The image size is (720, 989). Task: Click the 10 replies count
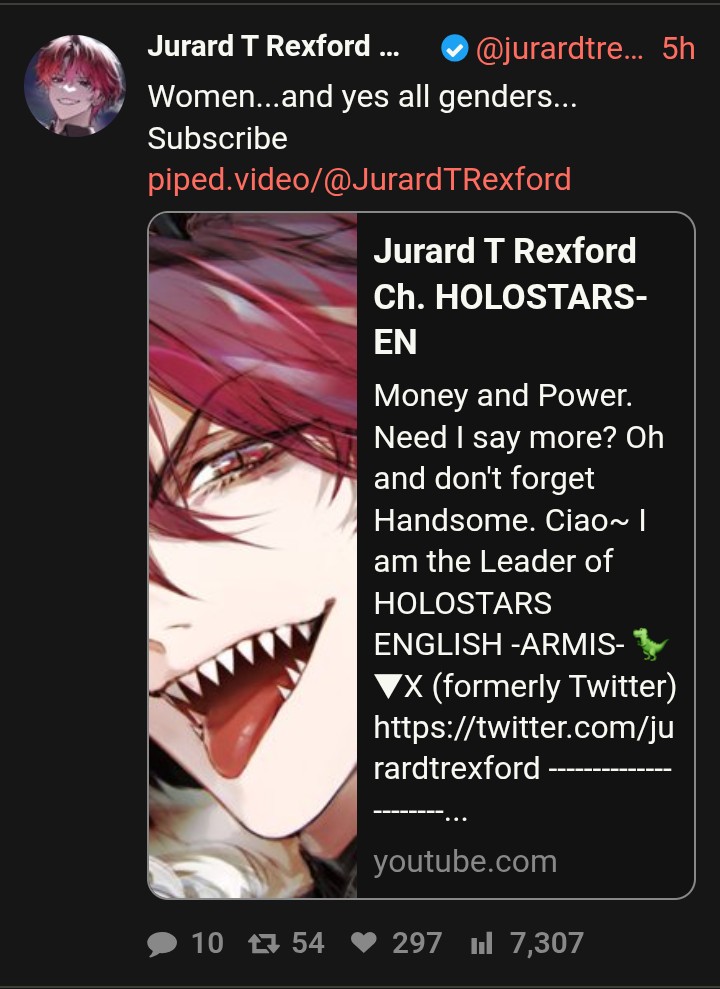click(207, 944)
